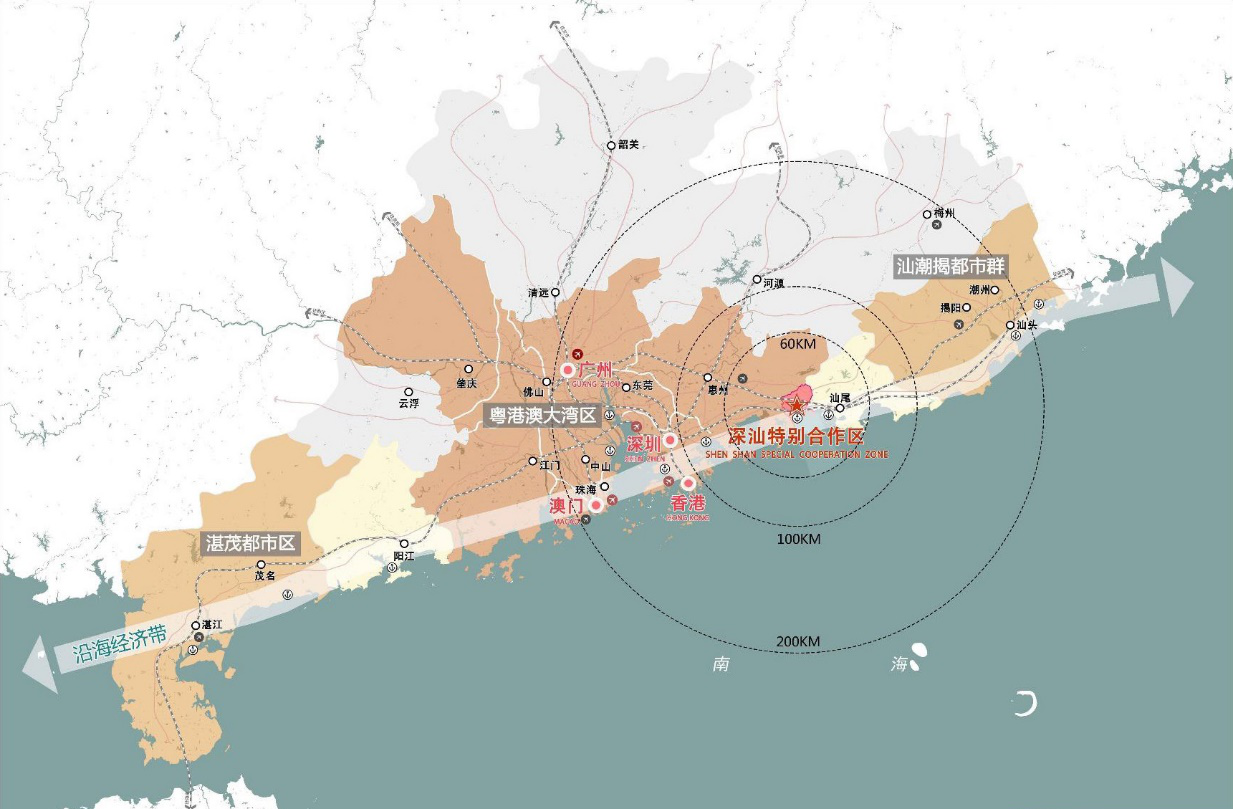Click the 深汕特别合作区 red title text
The image size is (1234, 809).
tap(795, 437)
